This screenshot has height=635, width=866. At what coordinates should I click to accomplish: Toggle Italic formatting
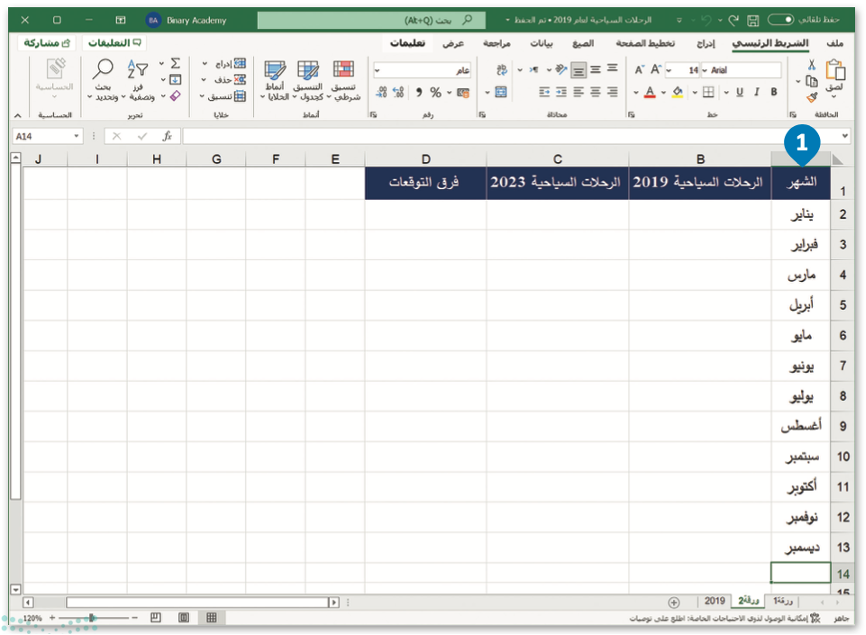pos(757,92)
